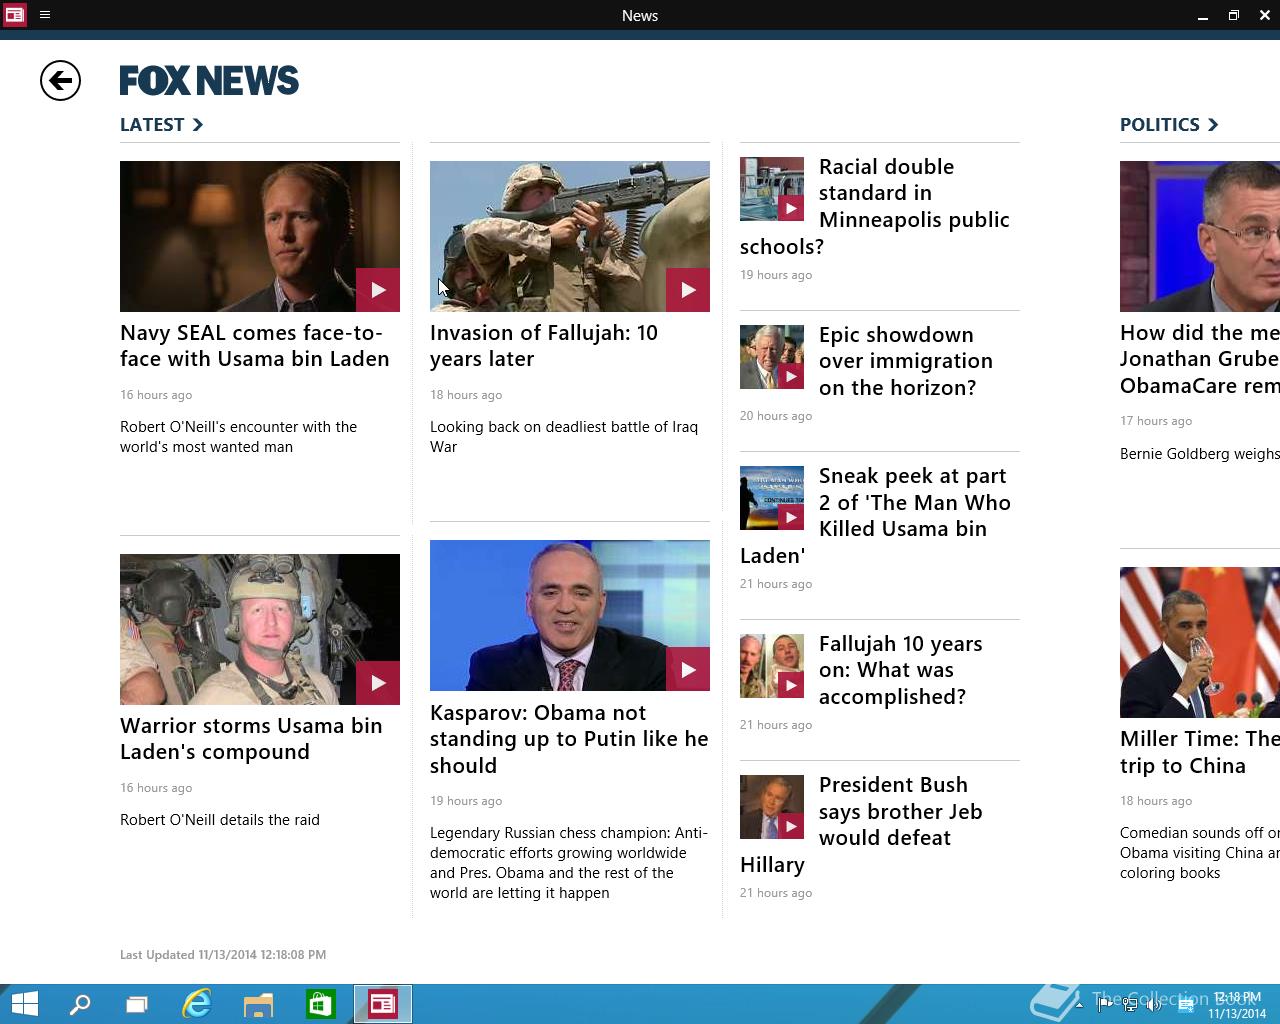Open the Windows Start button

coord(24,1004)
